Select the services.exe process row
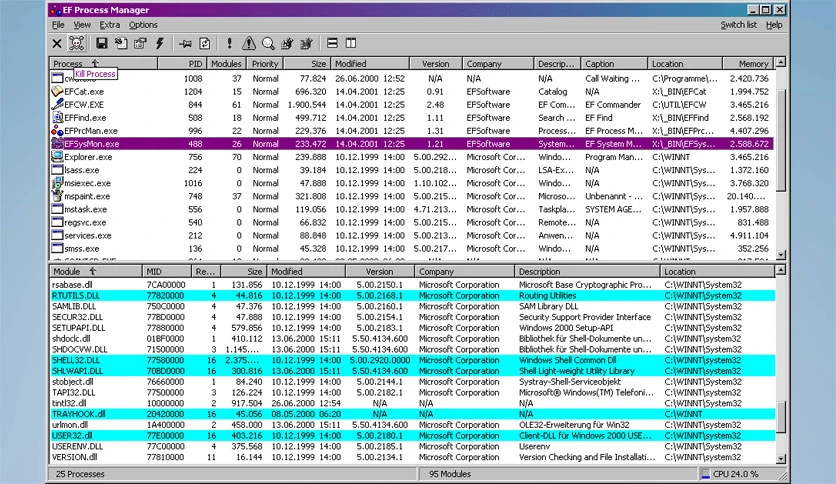Screen dimensions: 836x484 point(412,236)
